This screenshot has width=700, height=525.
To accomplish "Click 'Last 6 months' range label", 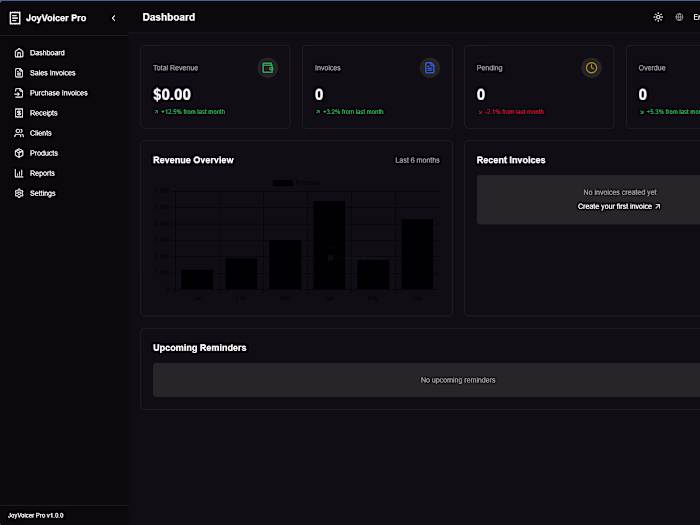I will (x=417, y=160).
